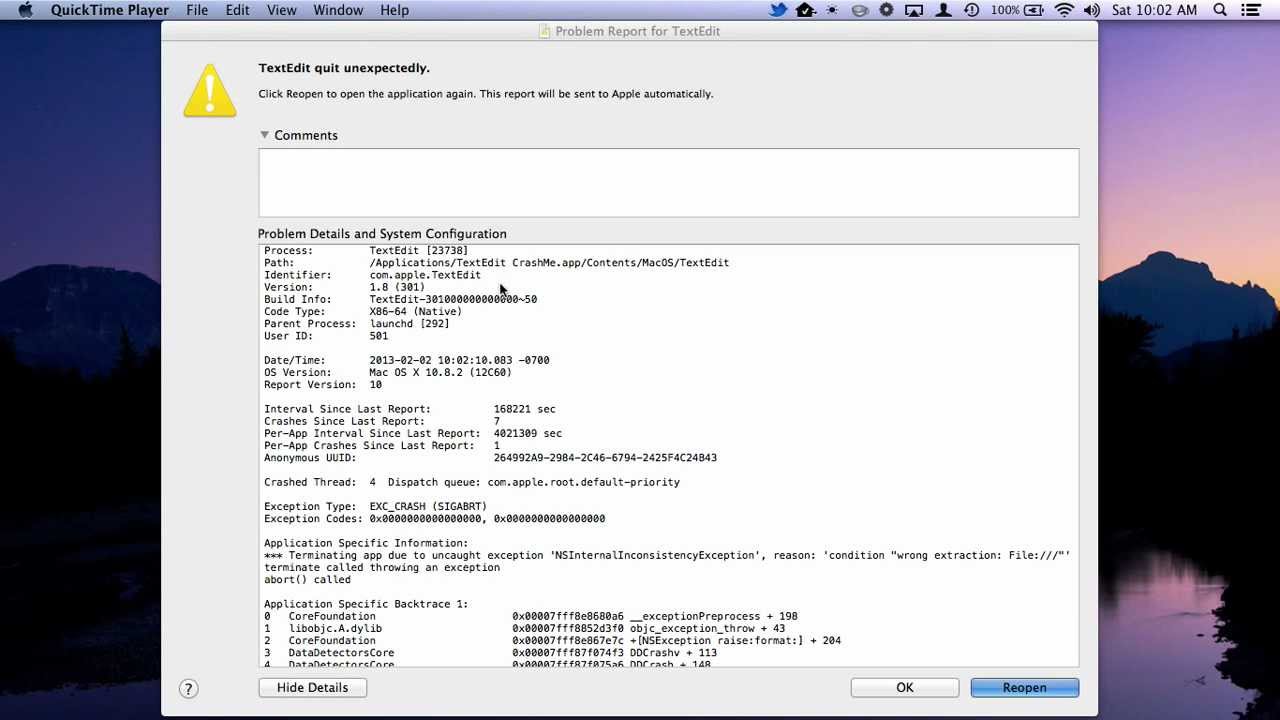Click the battery percentage 100% text
This screenshot has height=720, width=1280.
point(1005,10)
